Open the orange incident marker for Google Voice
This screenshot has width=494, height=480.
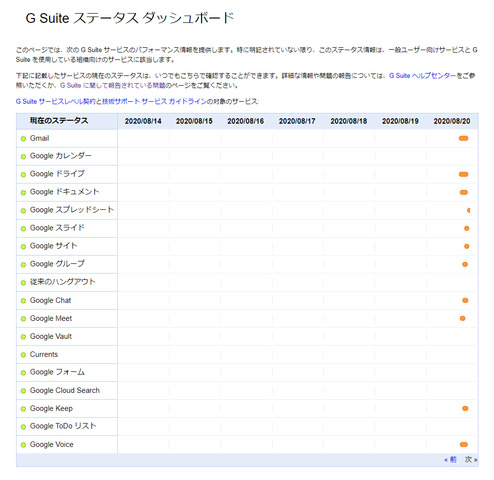464,444
